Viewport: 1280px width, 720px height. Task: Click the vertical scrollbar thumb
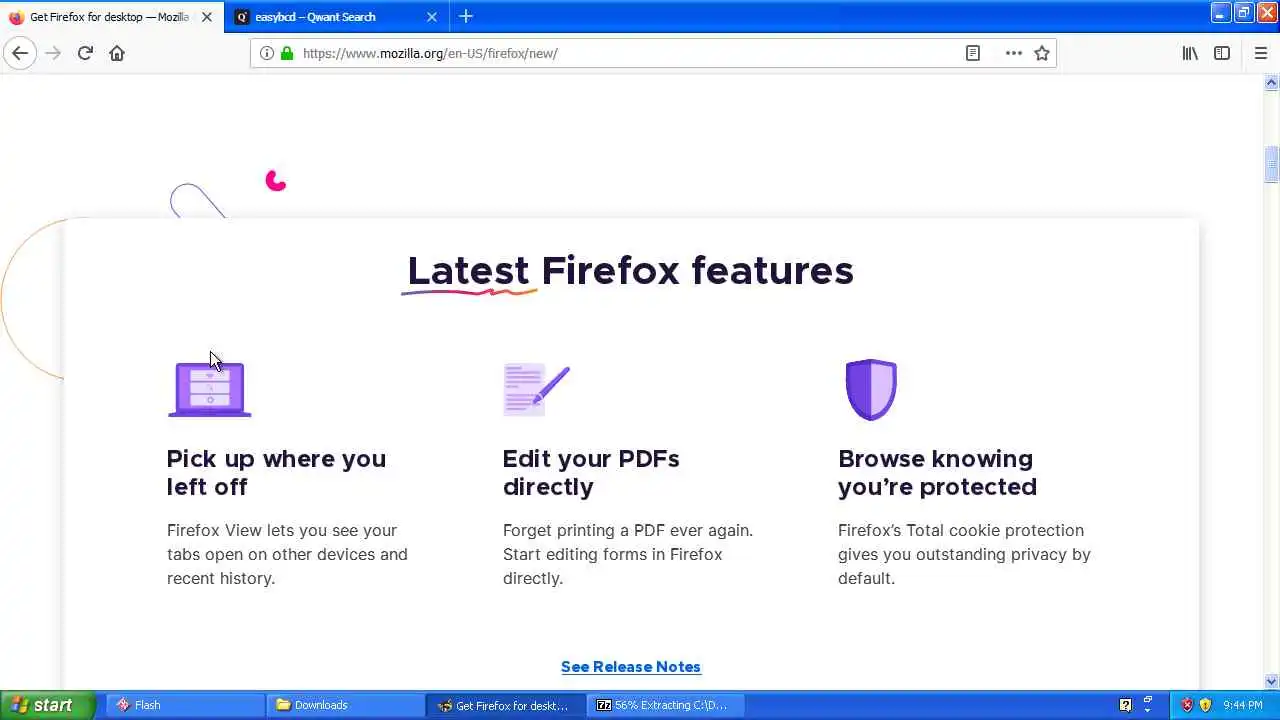coord(1271,165)
